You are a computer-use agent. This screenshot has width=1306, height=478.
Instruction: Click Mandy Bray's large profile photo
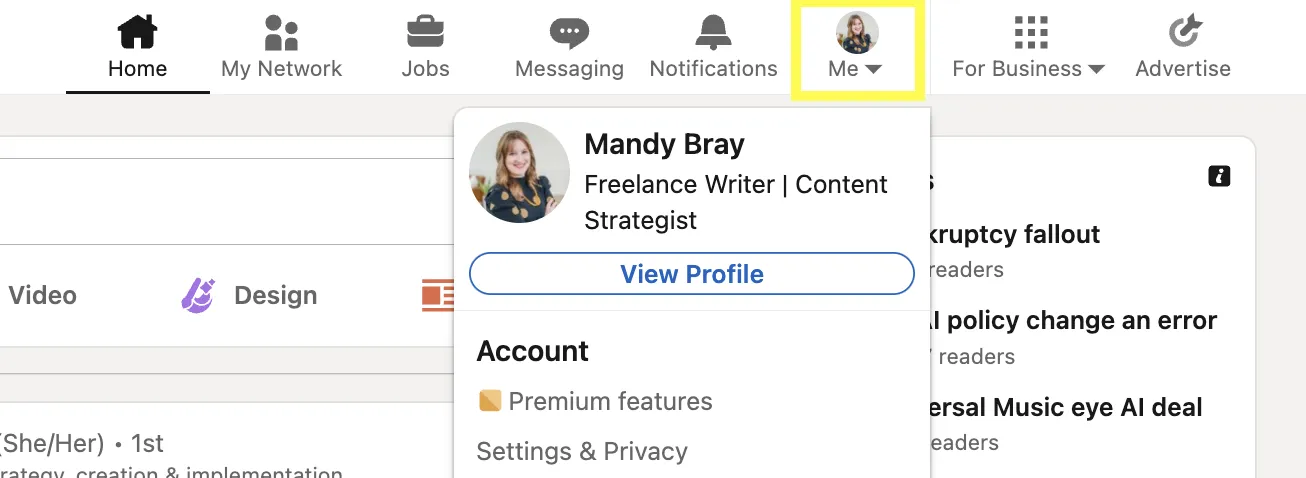pos(519,172)
